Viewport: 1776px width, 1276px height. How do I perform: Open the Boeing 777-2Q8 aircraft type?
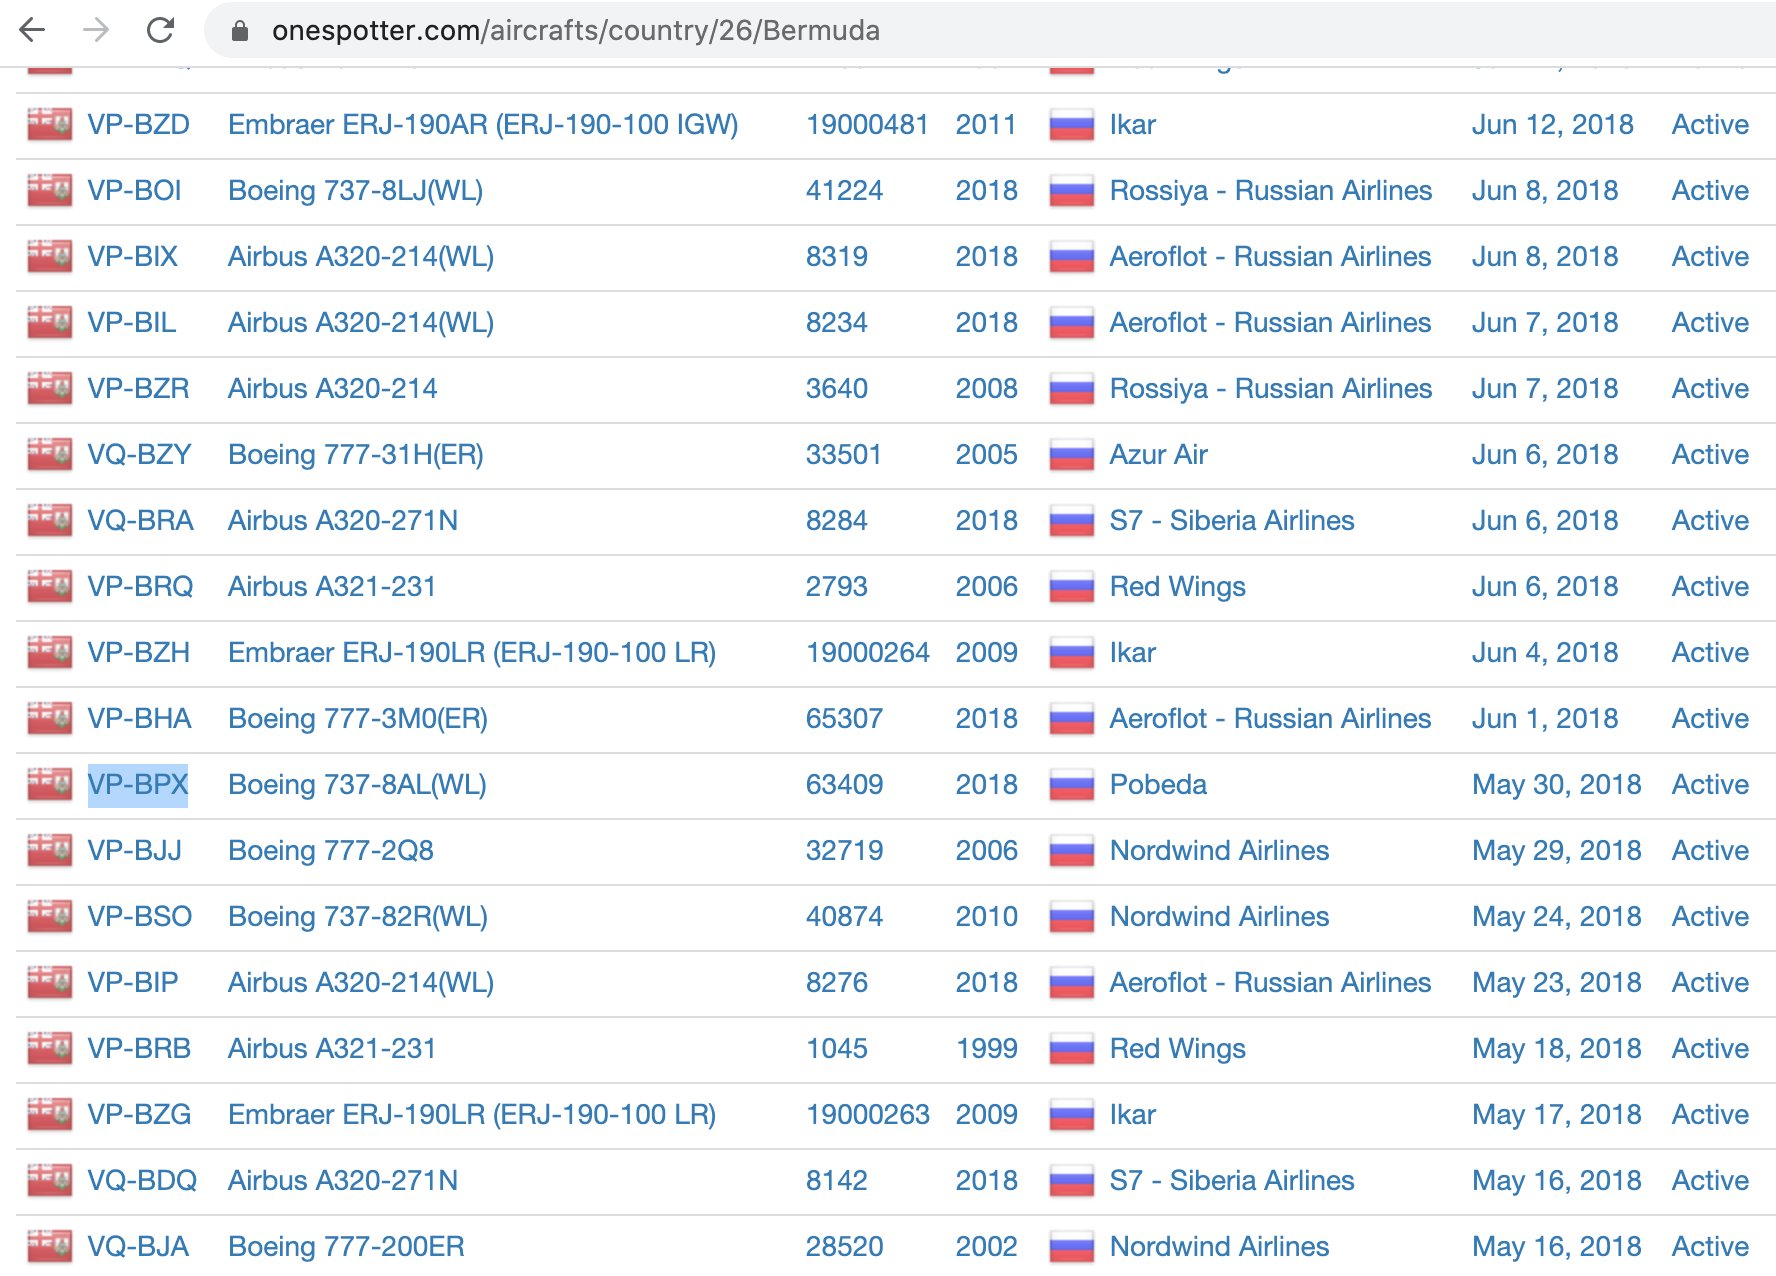[x=331, y=851]
